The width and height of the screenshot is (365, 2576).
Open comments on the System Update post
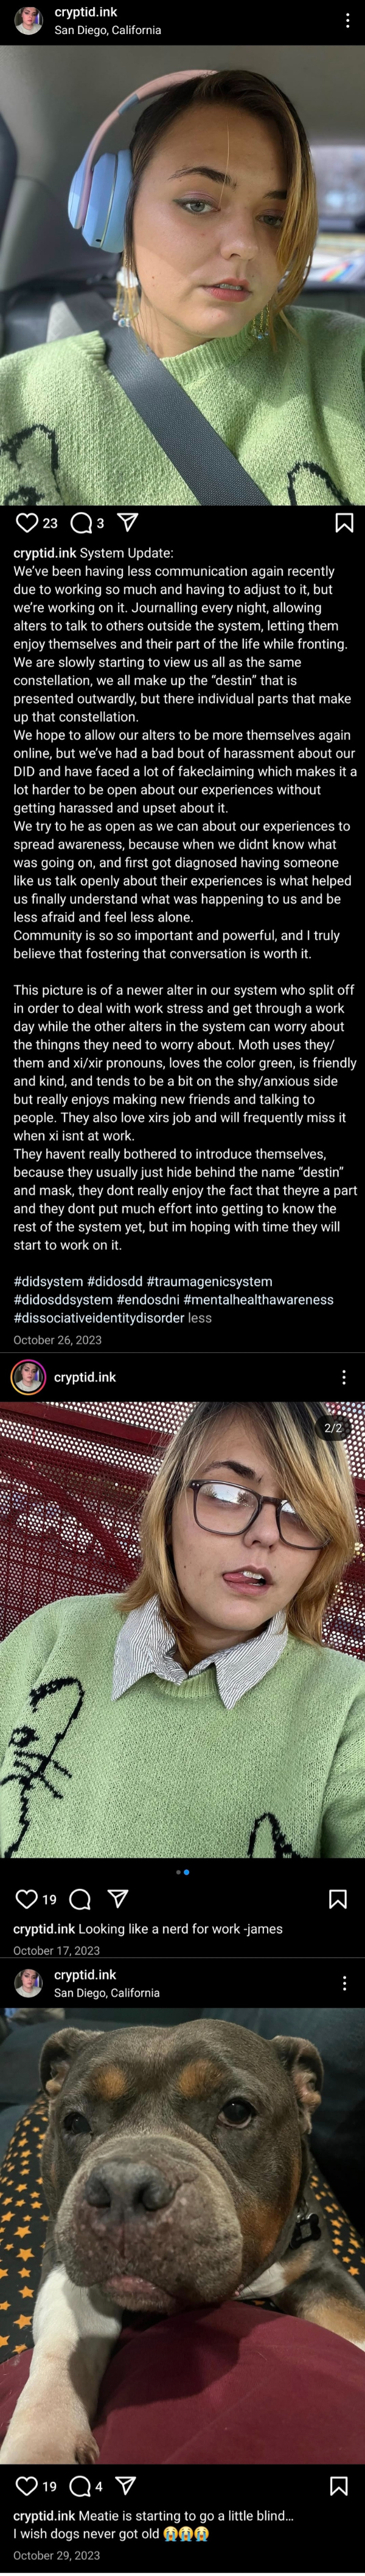coord(81,522)
